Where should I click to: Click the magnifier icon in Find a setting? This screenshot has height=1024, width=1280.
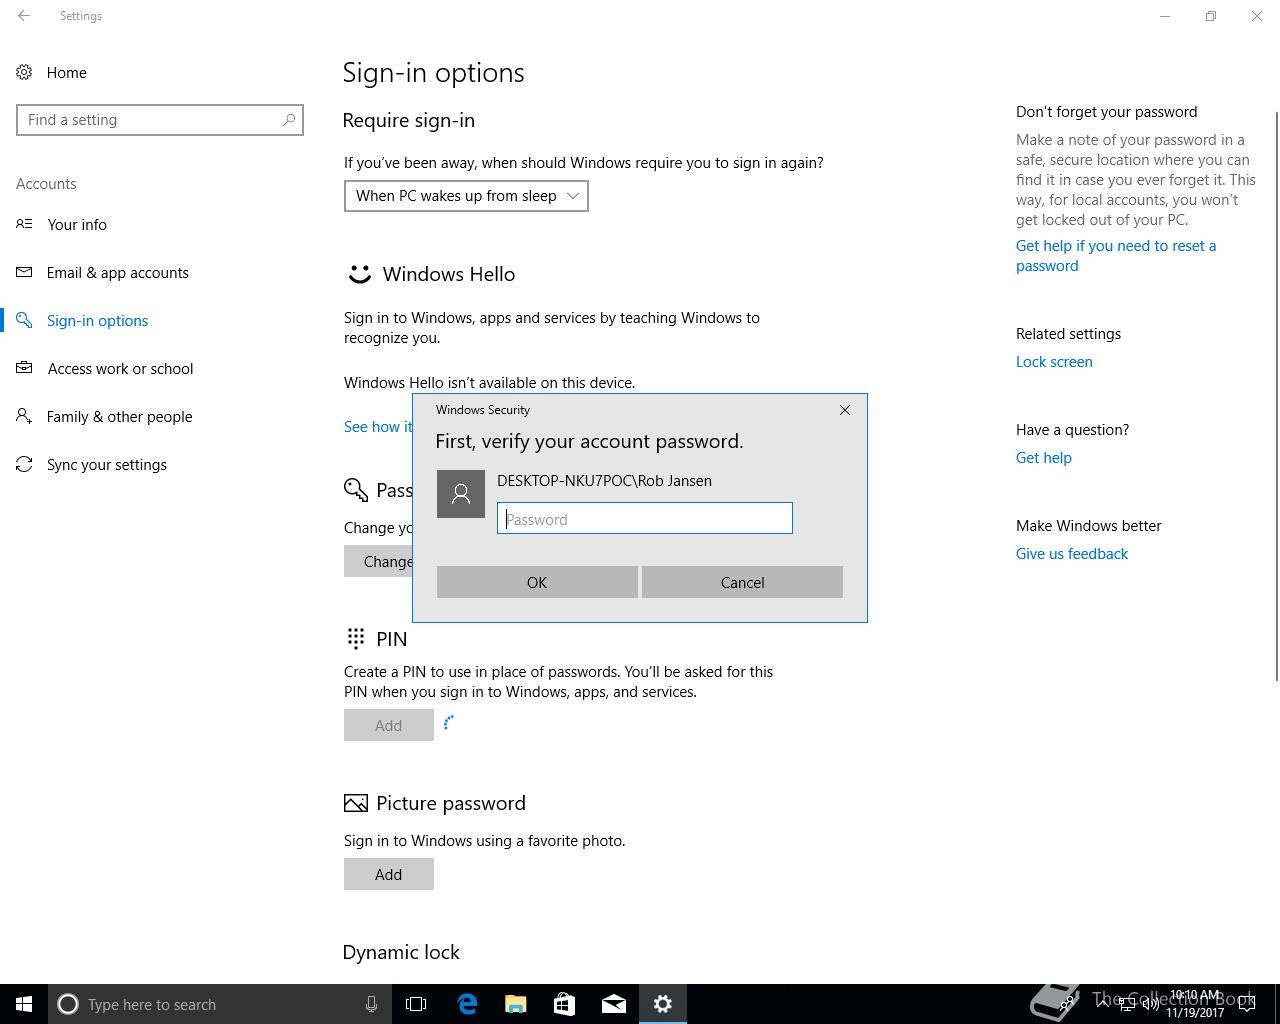tap(289, 120)
